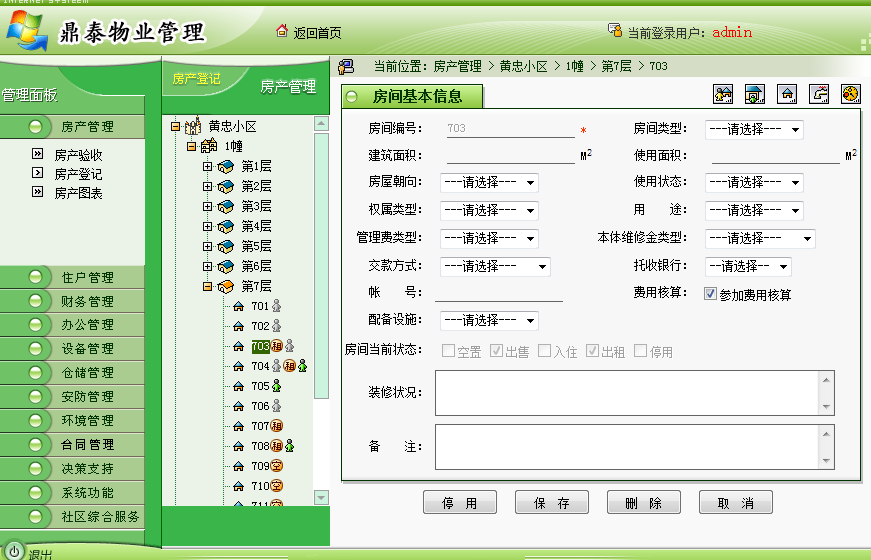Click the location icon before 当前位置
Screen dimensions: 871x560
click(x=346, y=67)
